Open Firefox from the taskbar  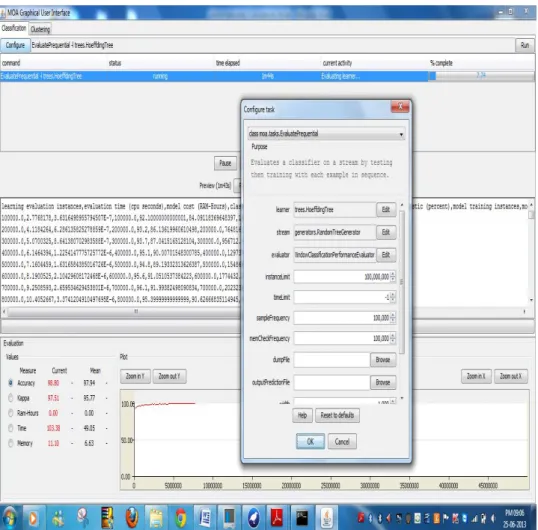point(132,518)
